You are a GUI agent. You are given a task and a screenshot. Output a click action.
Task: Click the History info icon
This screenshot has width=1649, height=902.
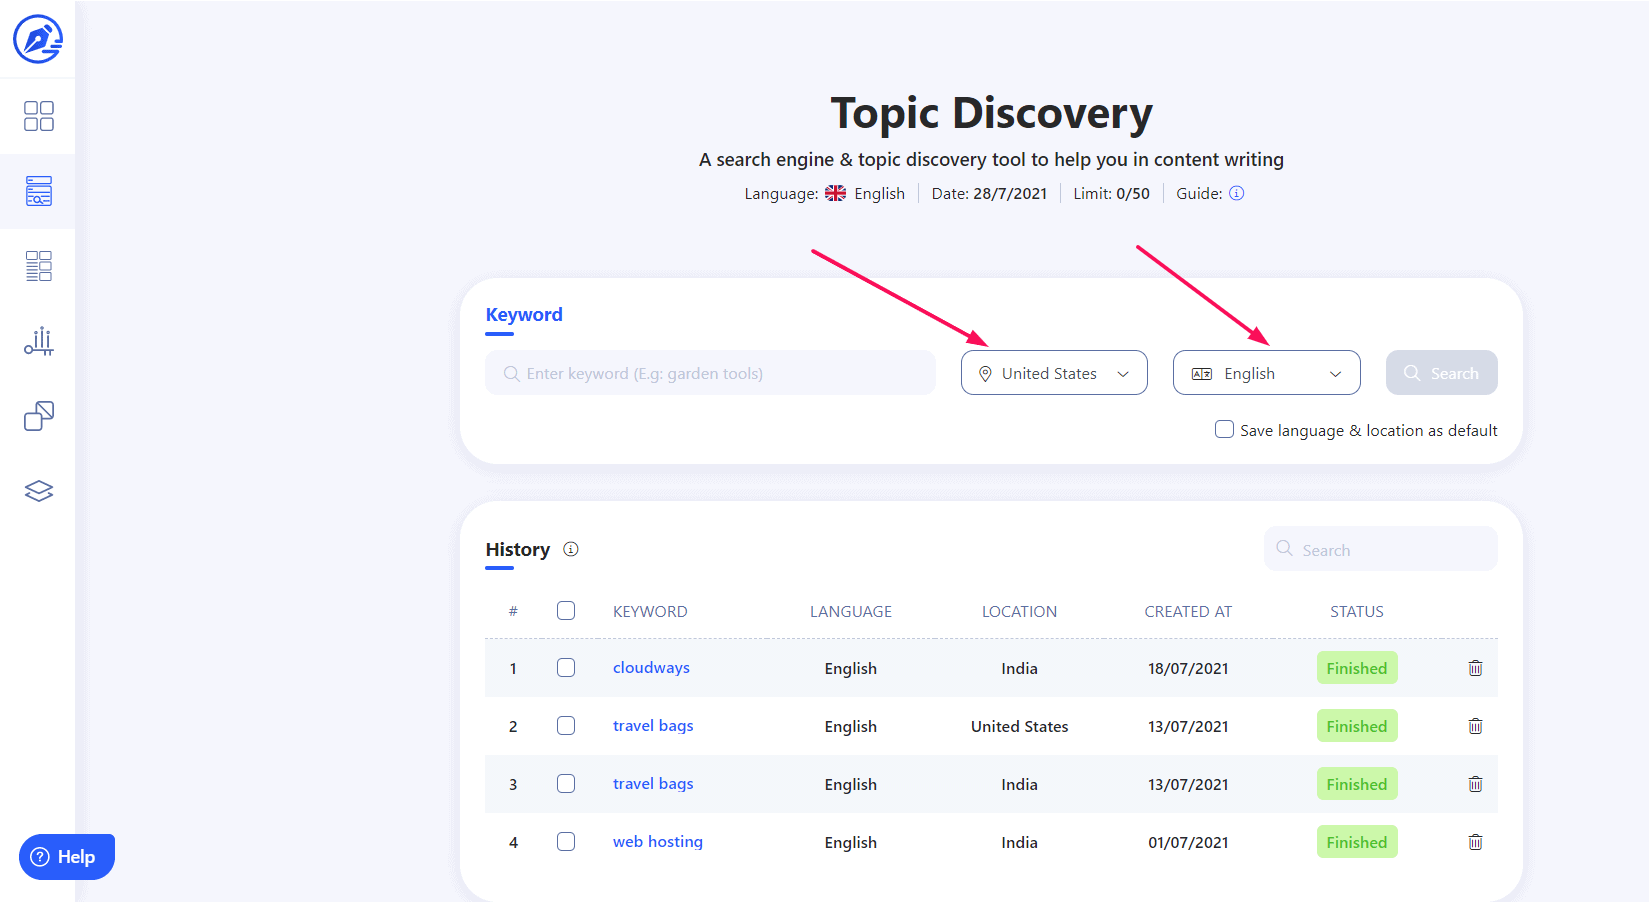tap(570, 549)
